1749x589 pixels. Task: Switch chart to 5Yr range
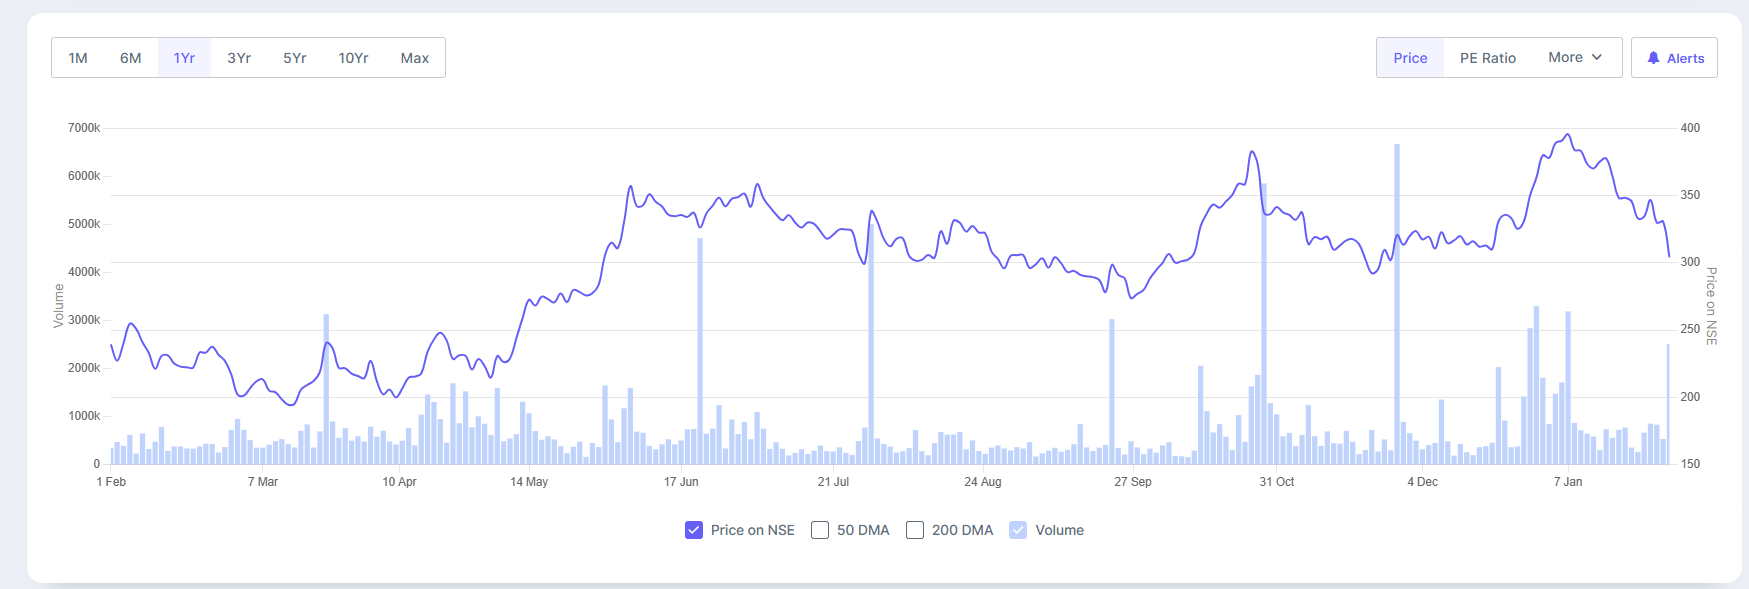(295, 58)
